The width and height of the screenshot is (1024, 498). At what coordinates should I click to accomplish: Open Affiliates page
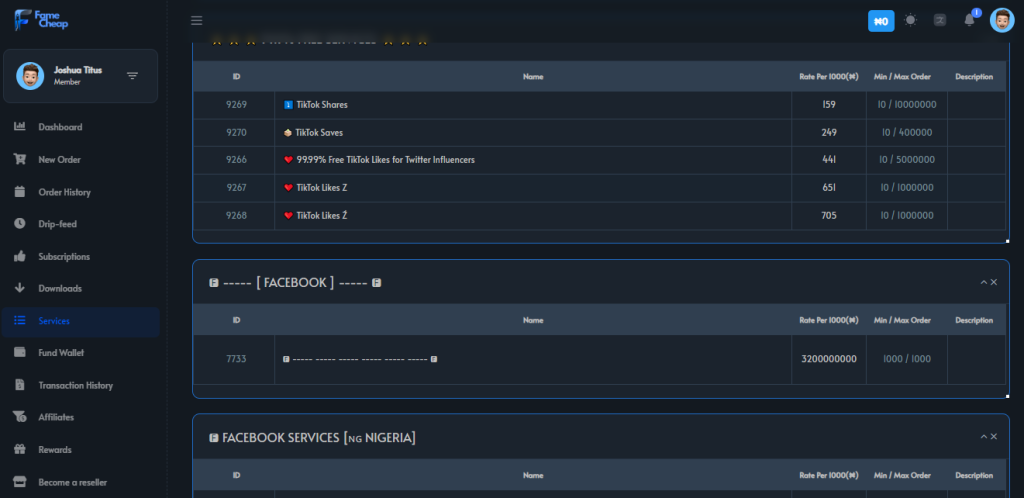pyautogui.click(x=56, y=418)
